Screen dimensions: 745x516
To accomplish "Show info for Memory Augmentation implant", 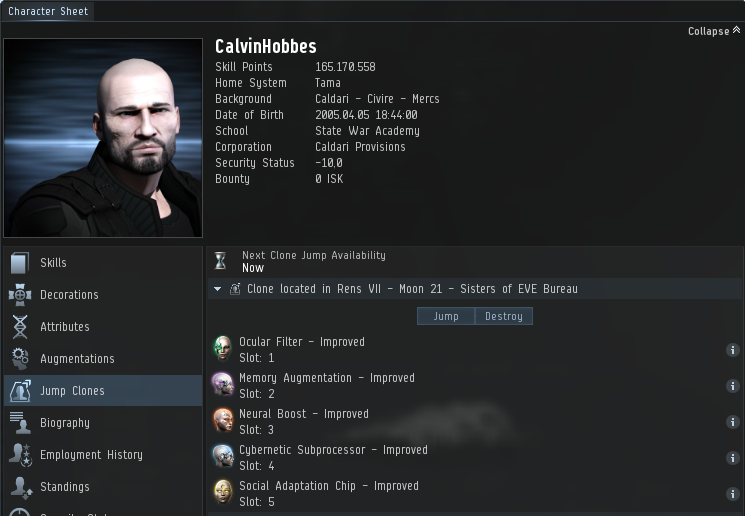I will [733, 386].
